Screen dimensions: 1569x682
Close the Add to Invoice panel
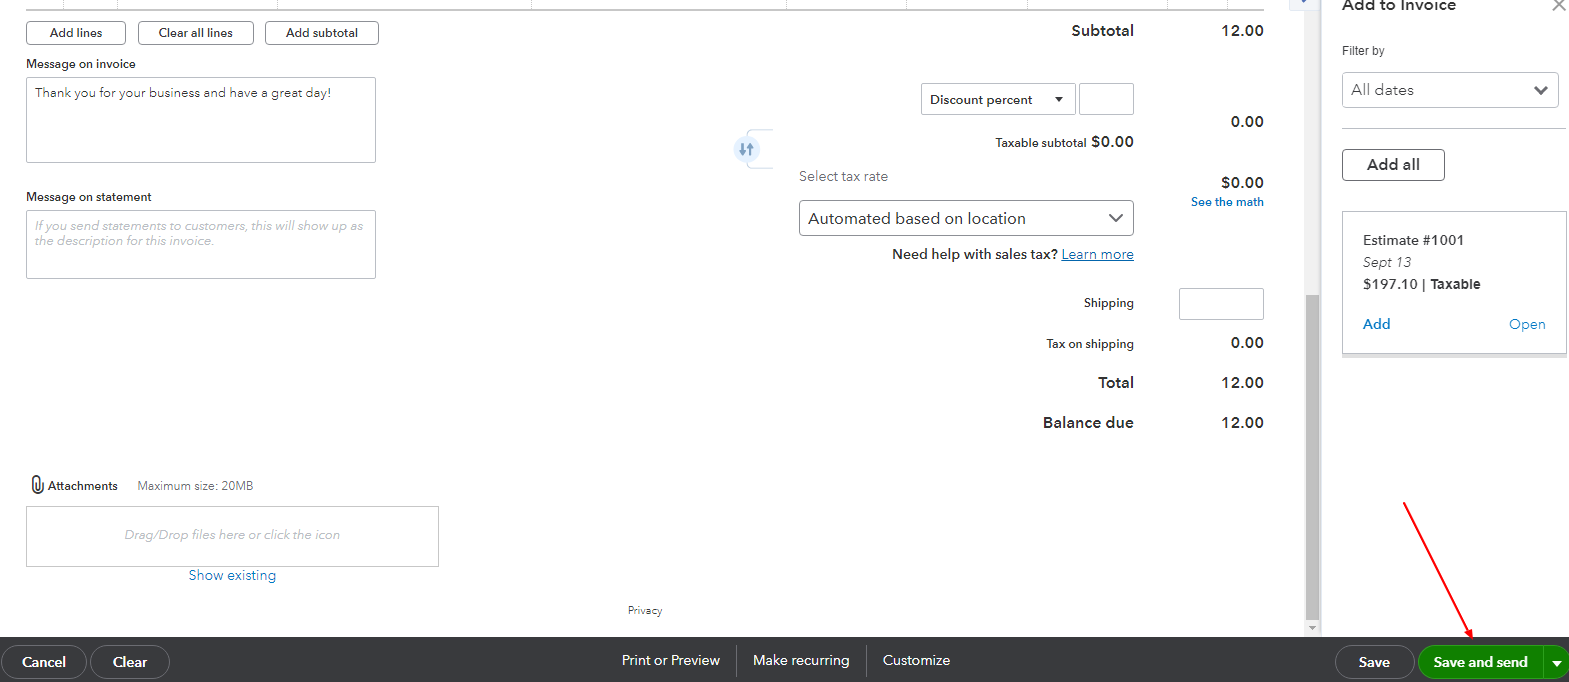tap(1558, 6)
